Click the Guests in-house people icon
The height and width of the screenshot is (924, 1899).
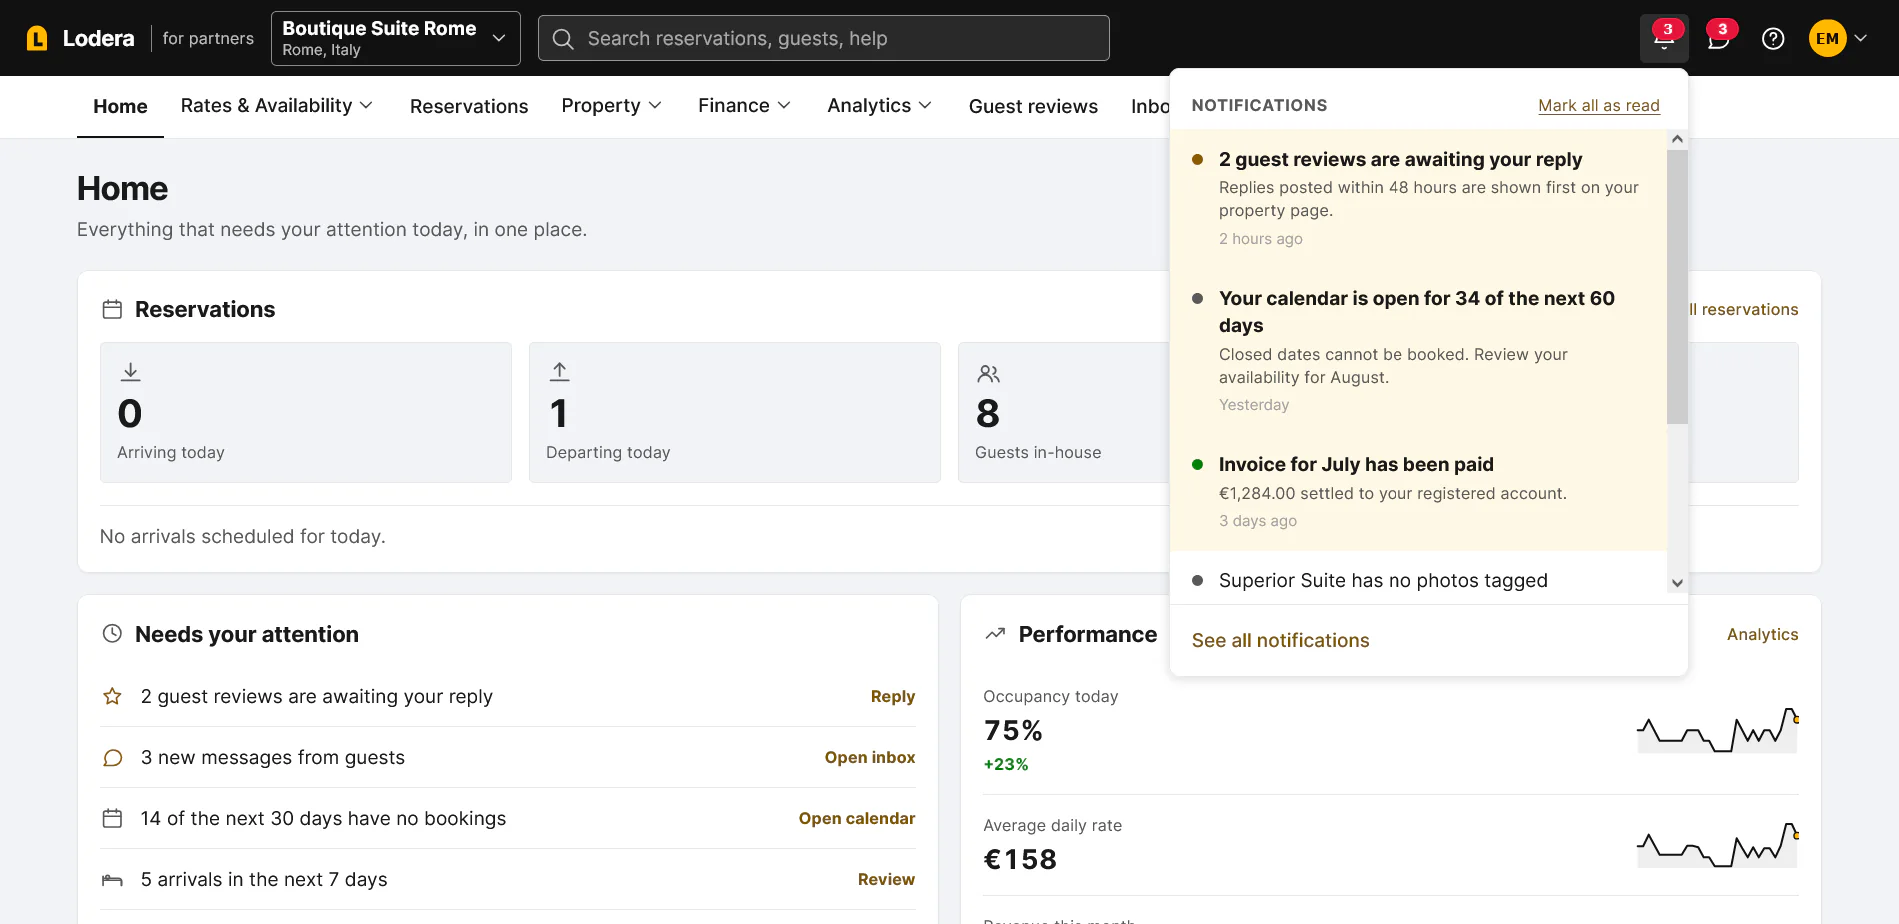989,374
